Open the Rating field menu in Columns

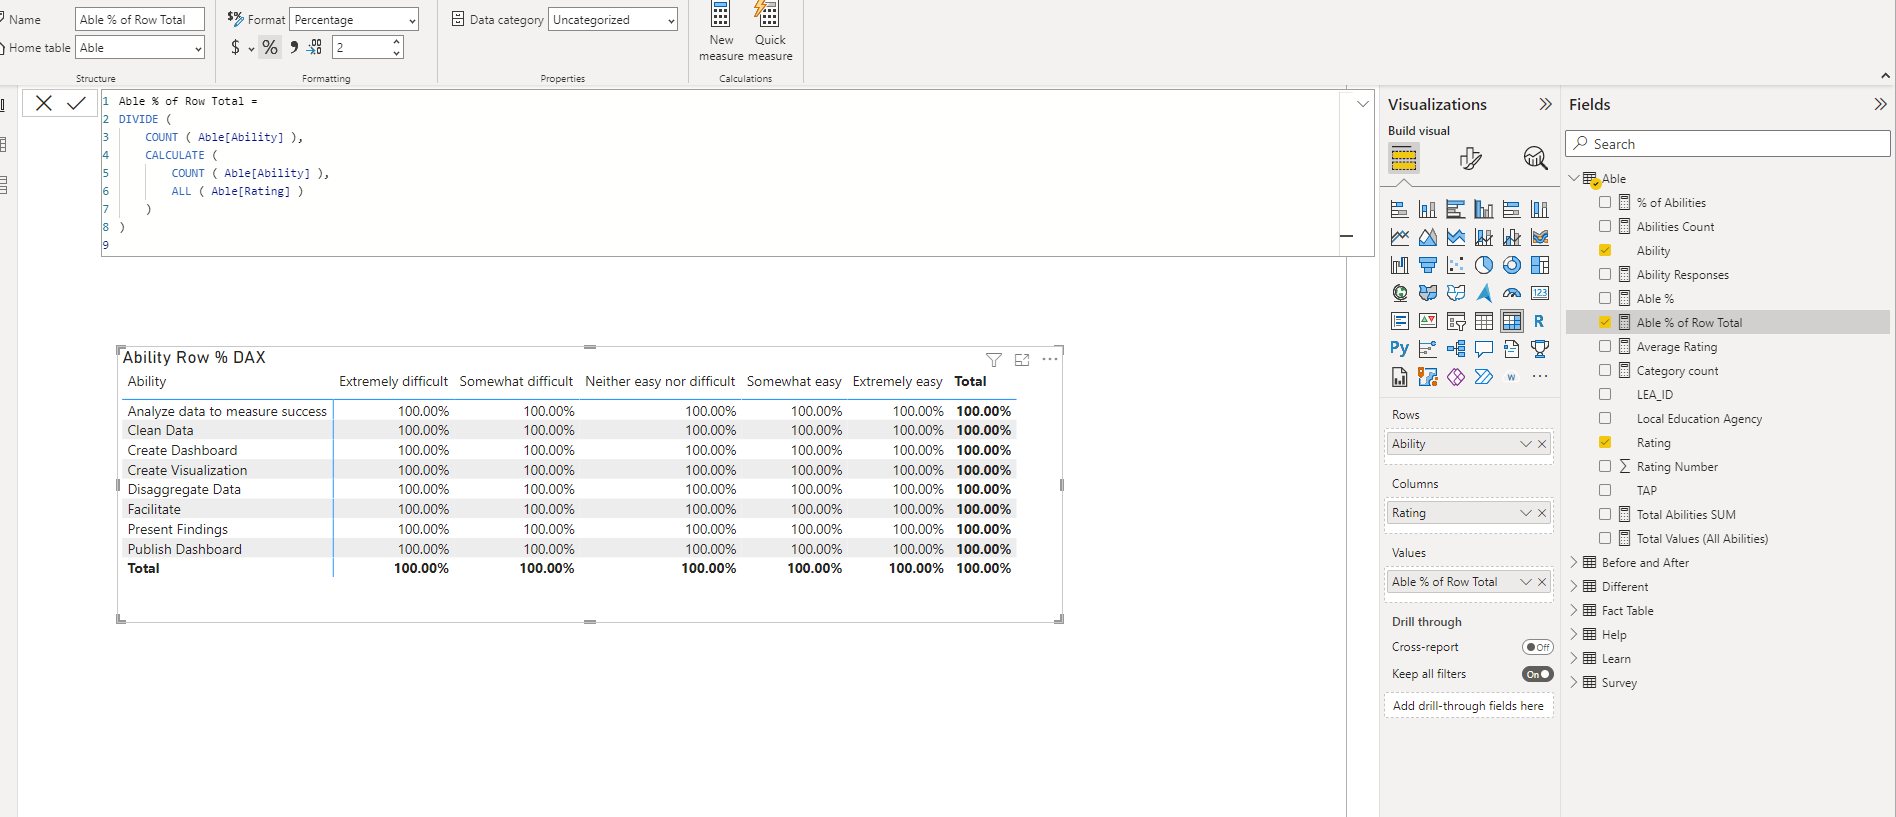(1526, 513)
